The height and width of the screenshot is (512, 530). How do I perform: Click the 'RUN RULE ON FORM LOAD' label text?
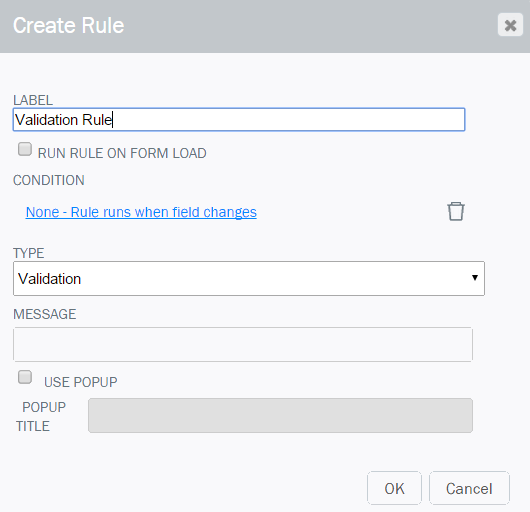click(122, 153)
